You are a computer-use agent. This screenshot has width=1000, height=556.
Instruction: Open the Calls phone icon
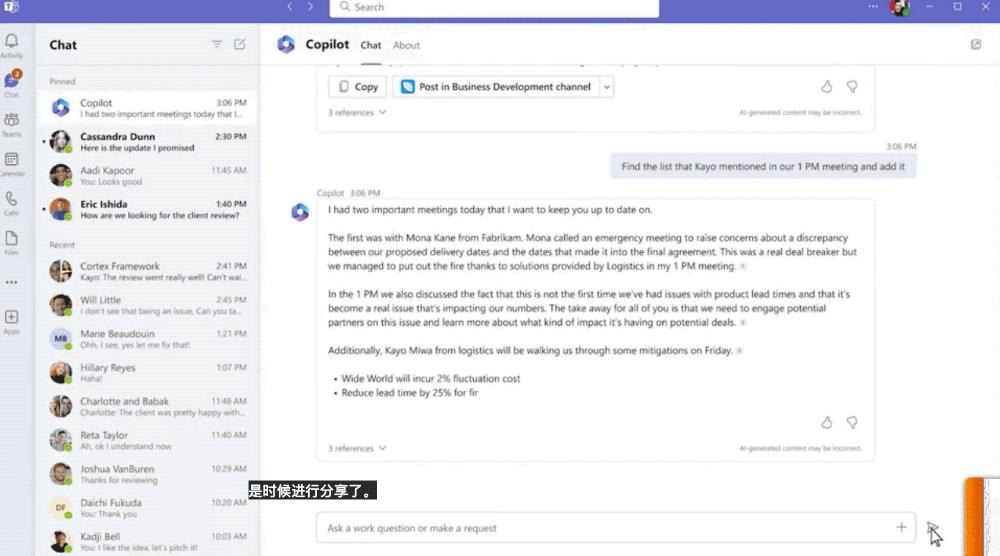(11, 199)
